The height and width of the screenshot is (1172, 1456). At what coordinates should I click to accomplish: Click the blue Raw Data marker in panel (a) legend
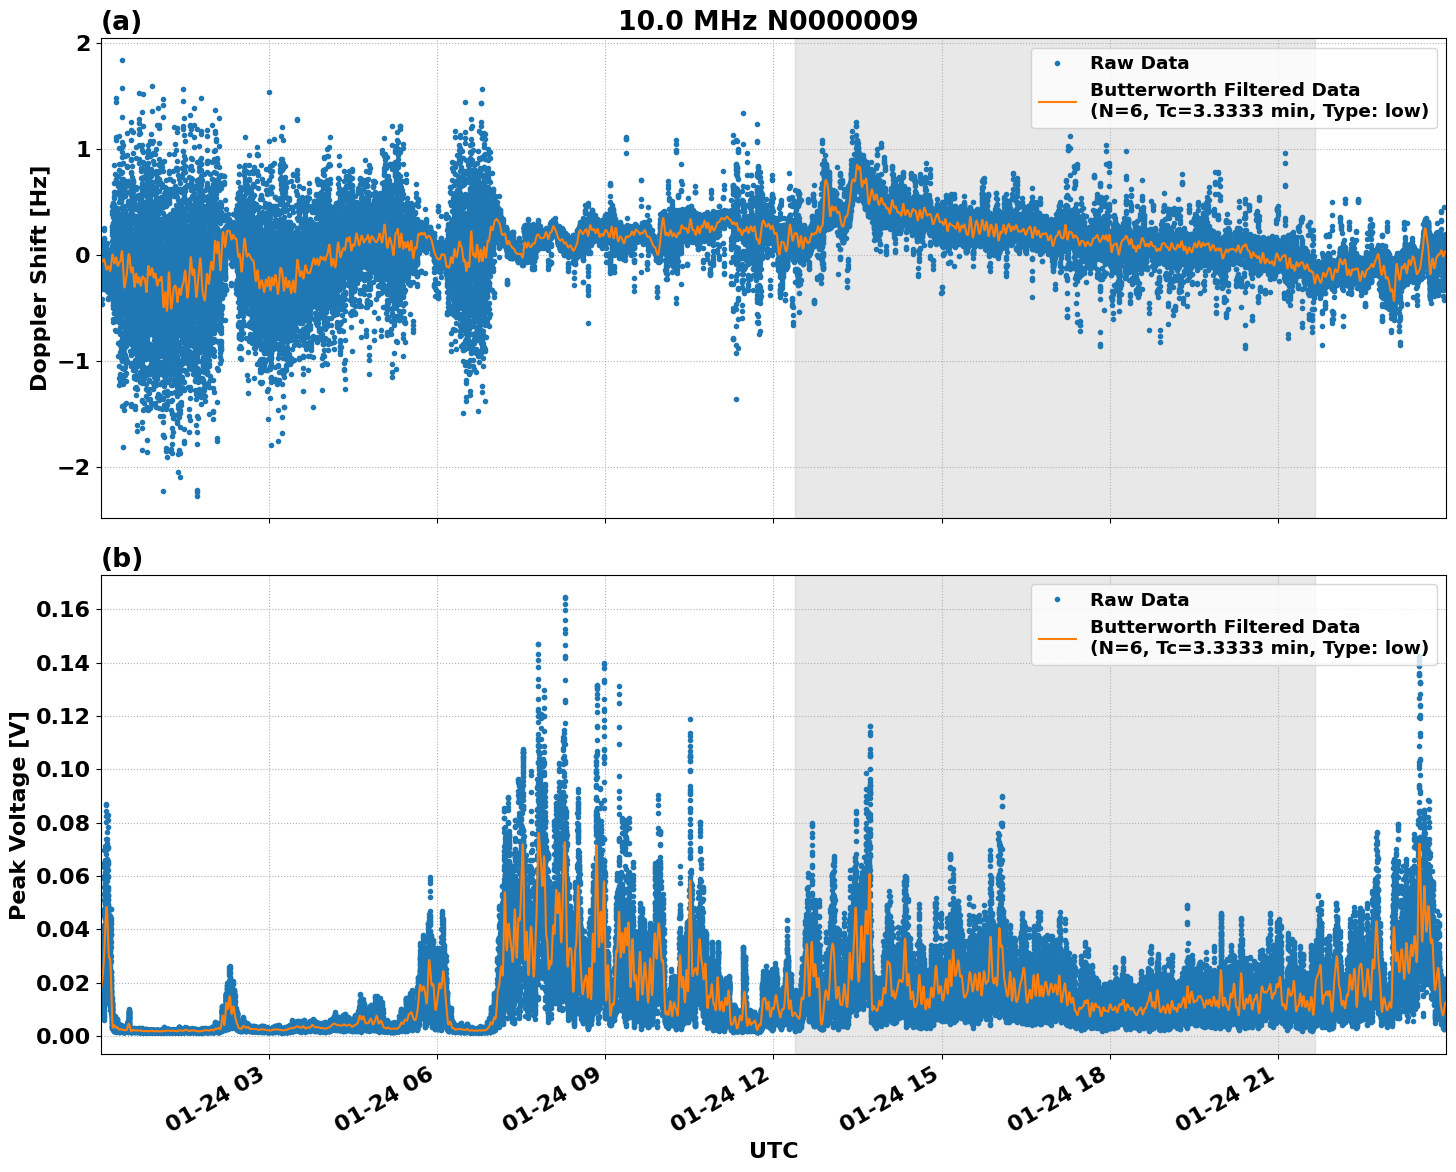(x=1057, y=63)
